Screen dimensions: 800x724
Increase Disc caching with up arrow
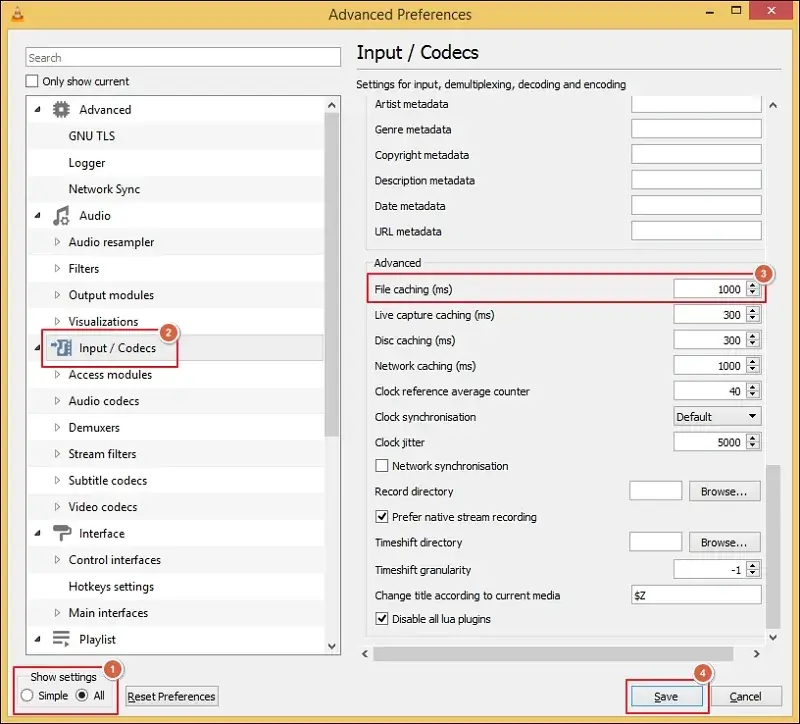(753, 336)
